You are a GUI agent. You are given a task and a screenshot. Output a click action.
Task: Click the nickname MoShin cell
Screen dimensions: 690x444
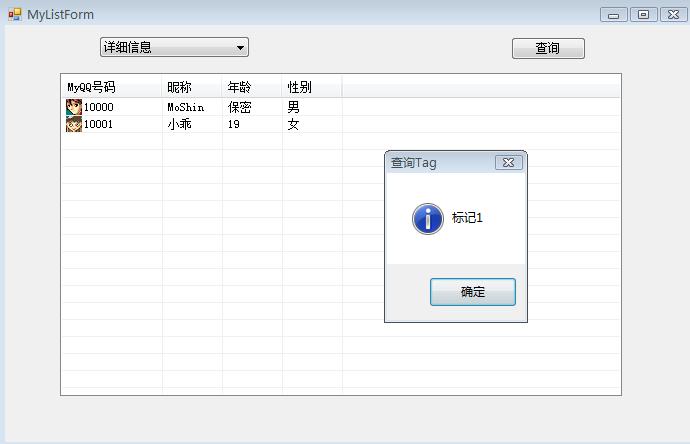point(186,107)
